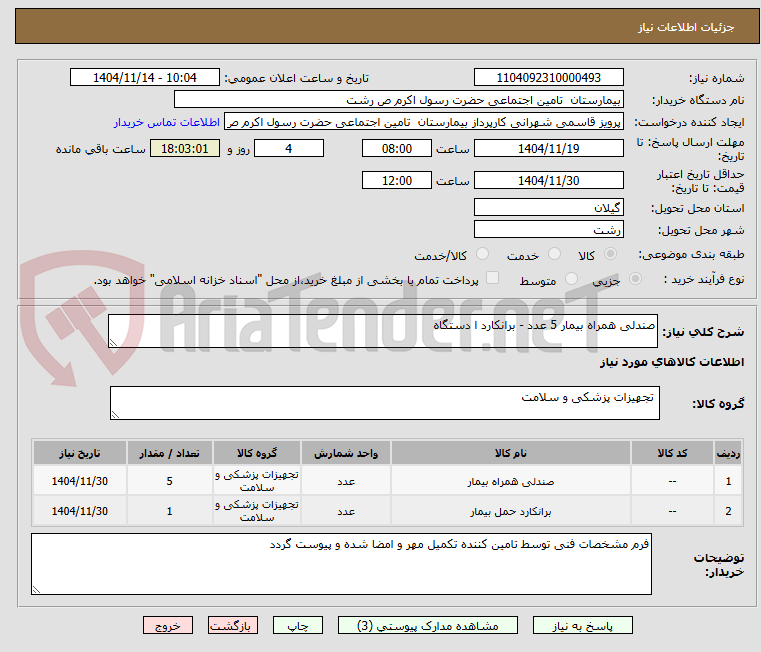
Task: Click the 12:00 validity time field
Action: coord(397,180)
